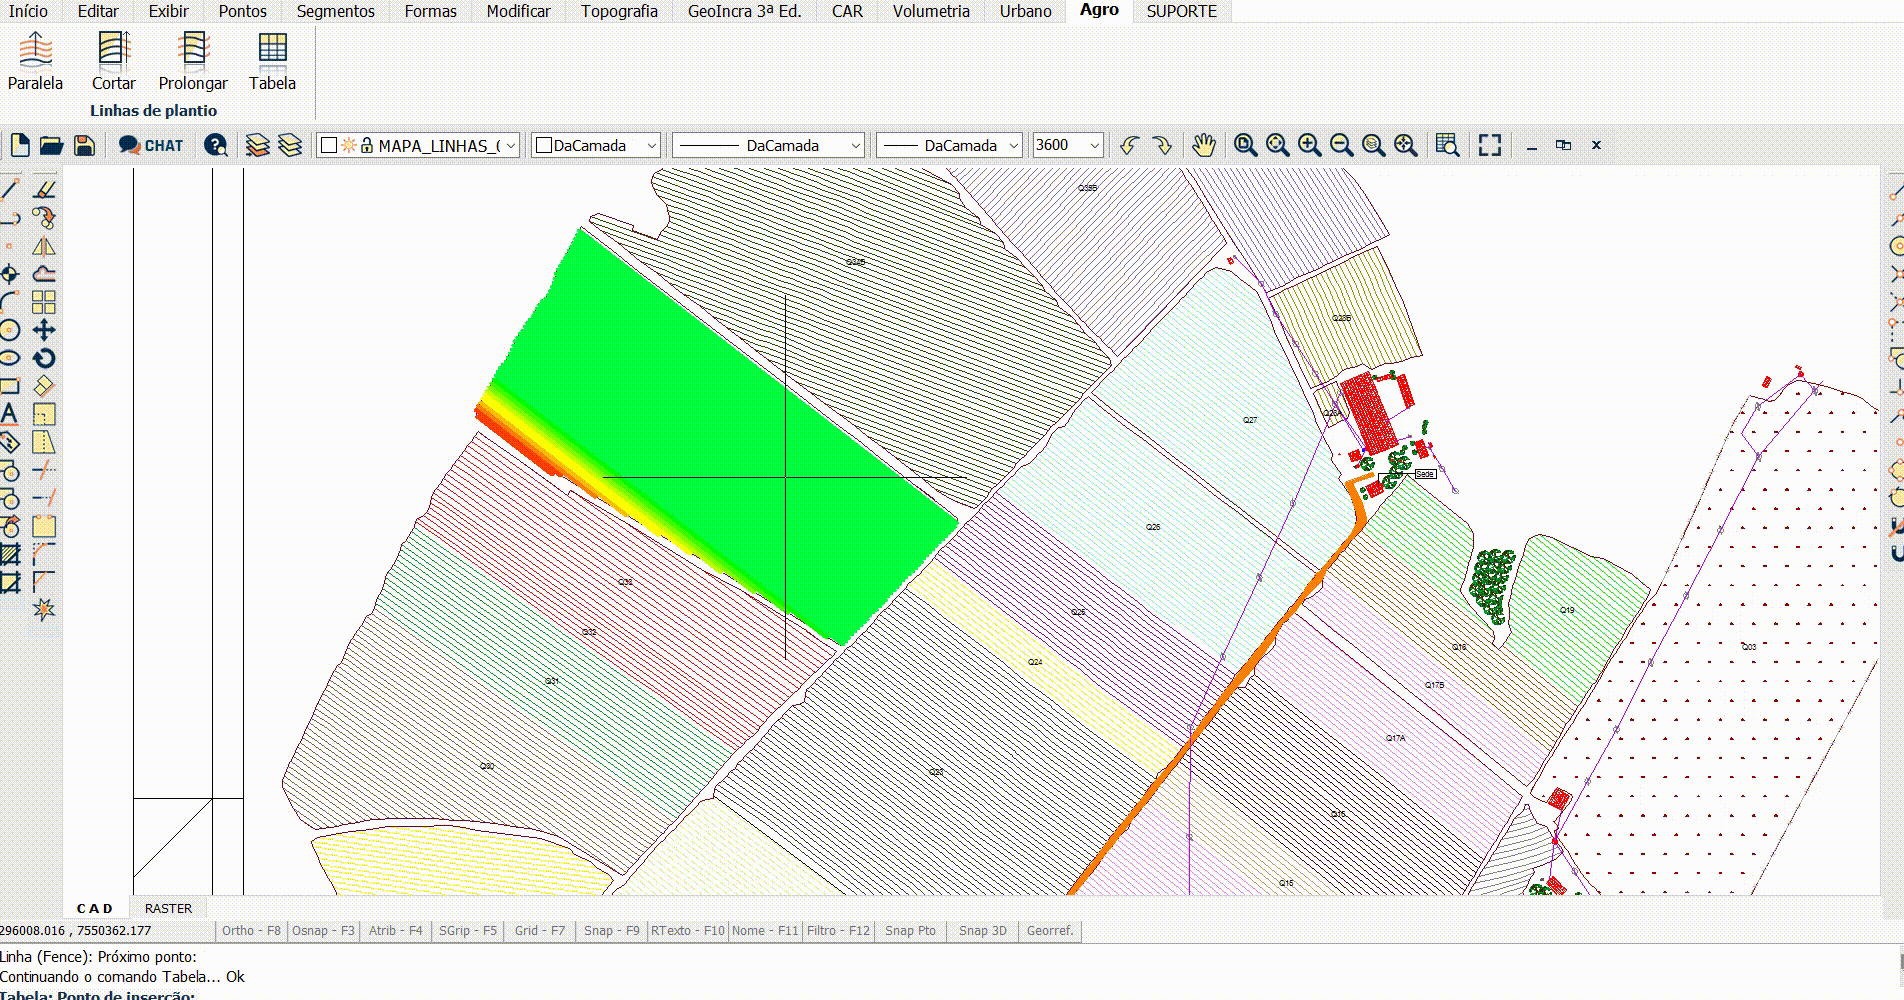This screenshot has width=1904, height=1000.
Task: Open the SUPORTE ribbon tab
Action: [1181, 11]
